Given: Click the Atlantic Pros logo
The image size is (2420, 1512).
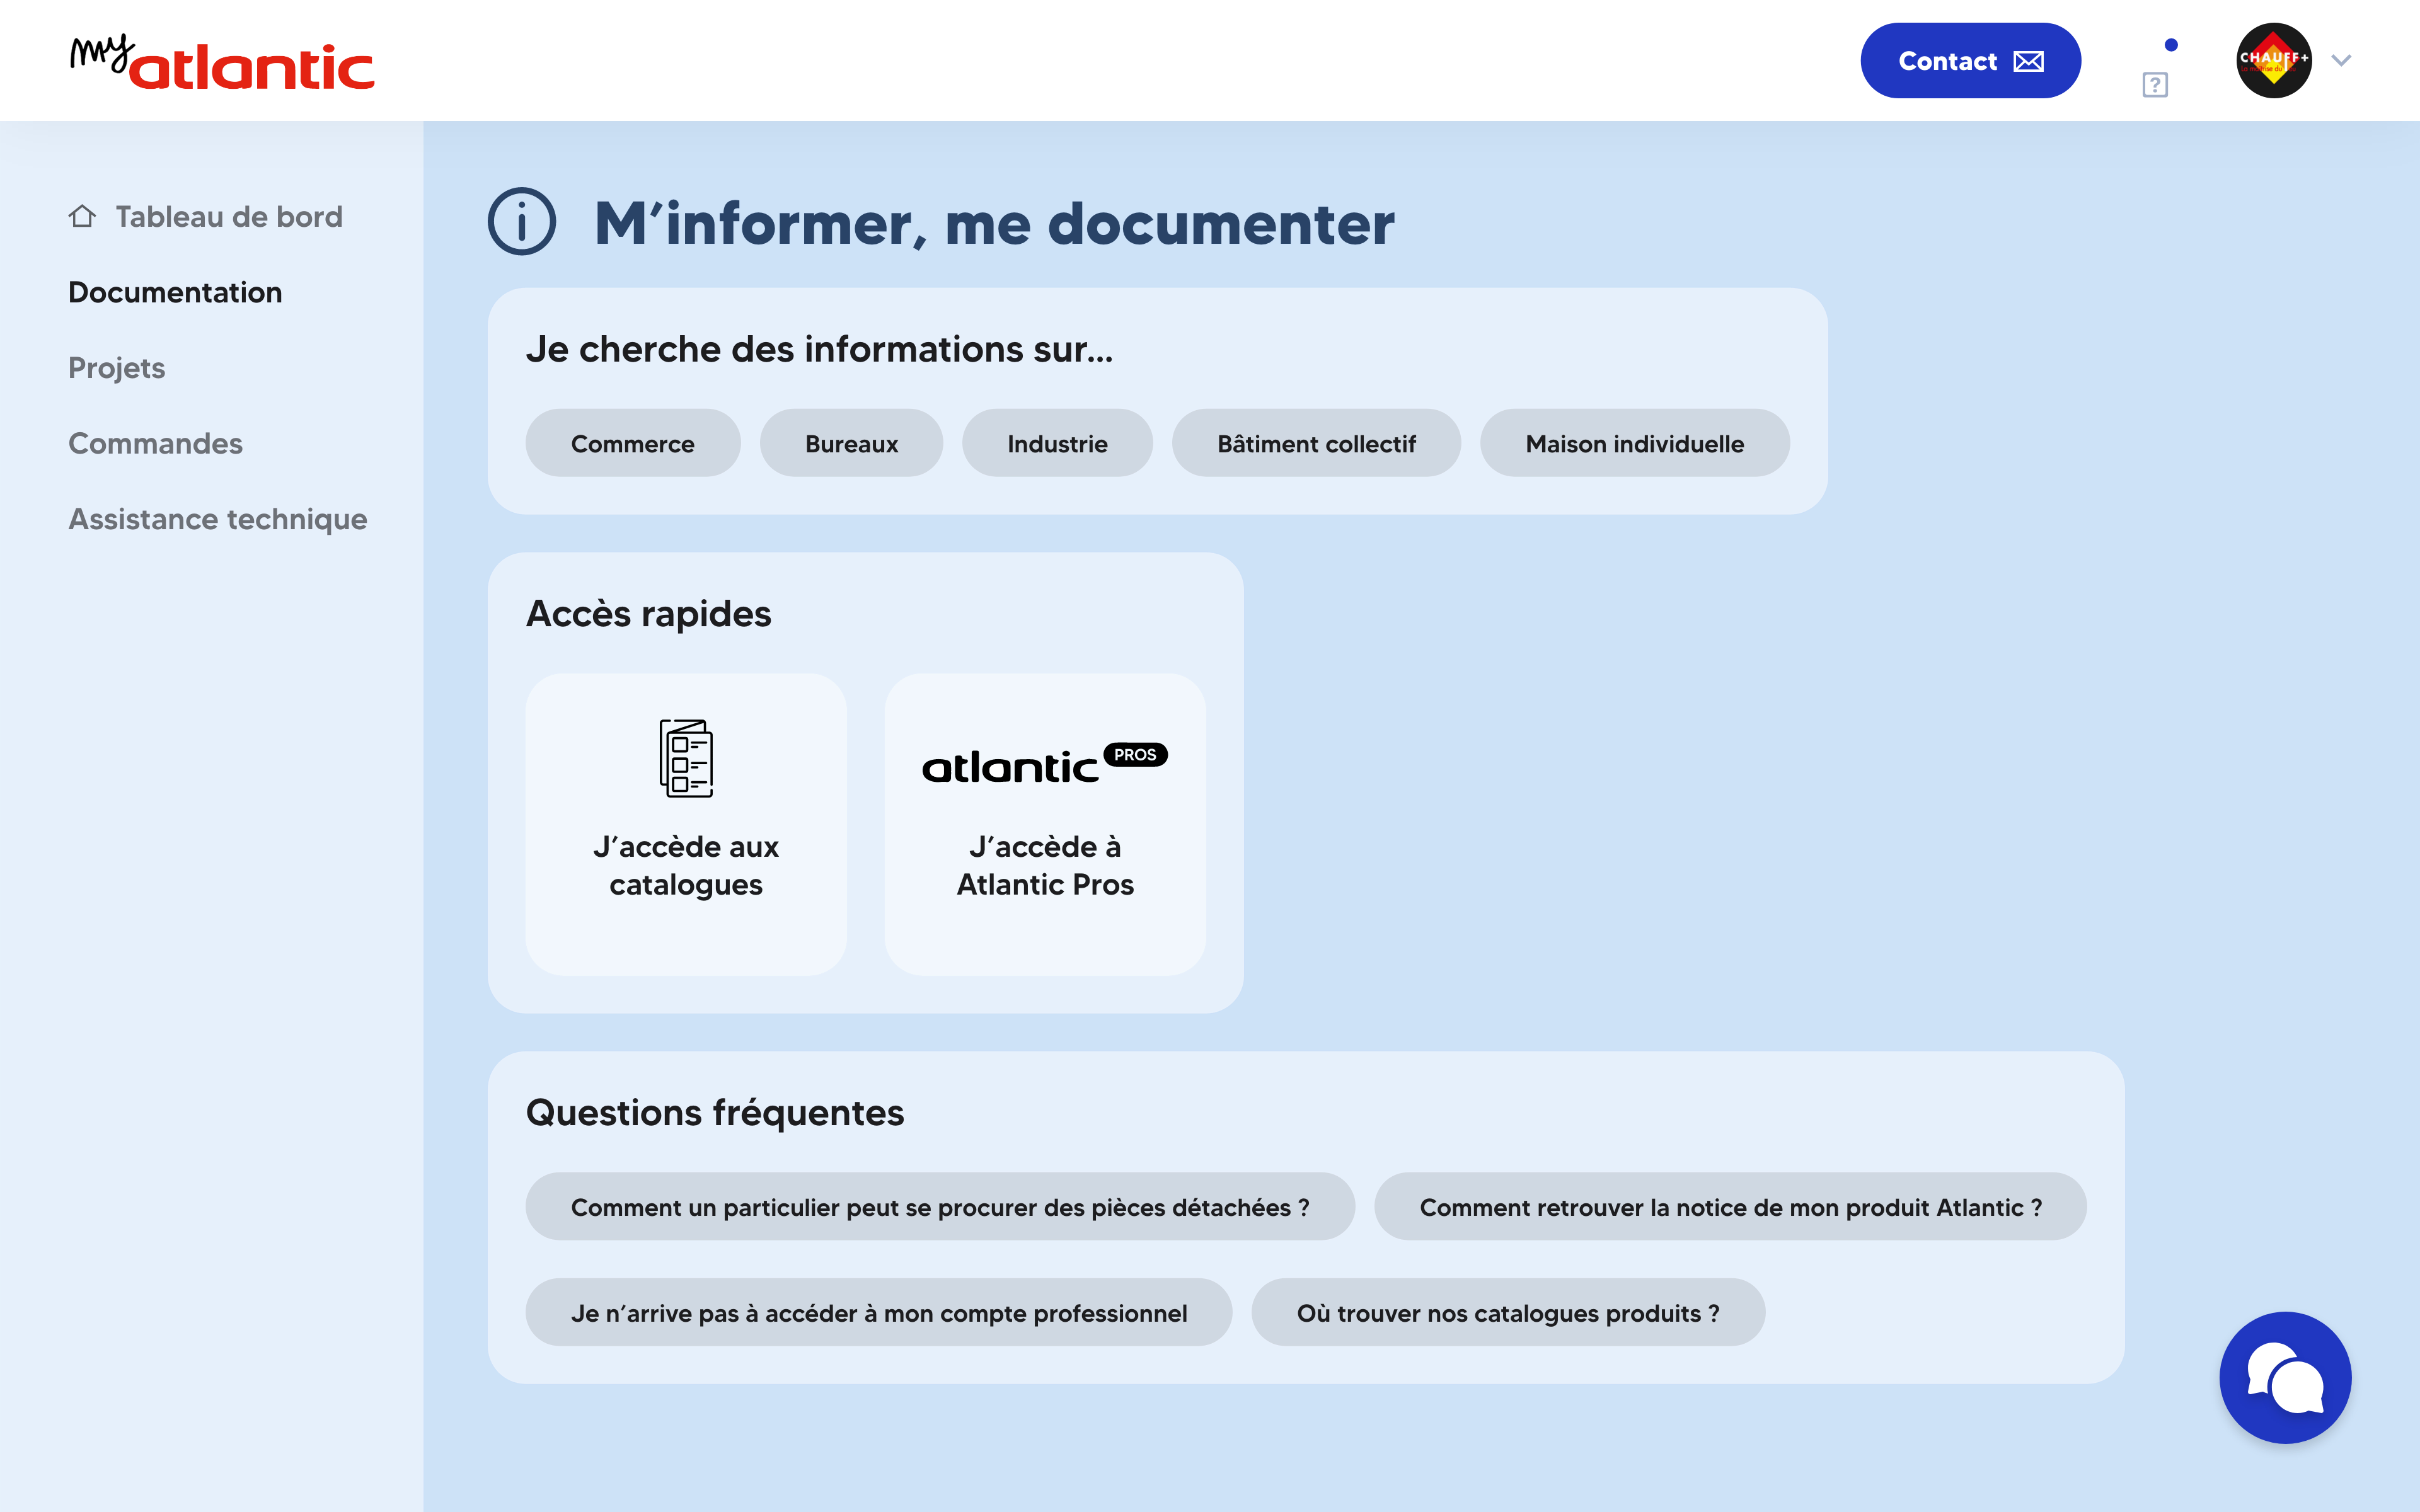Looking at the screenshot, I should tap(1044, 764).
